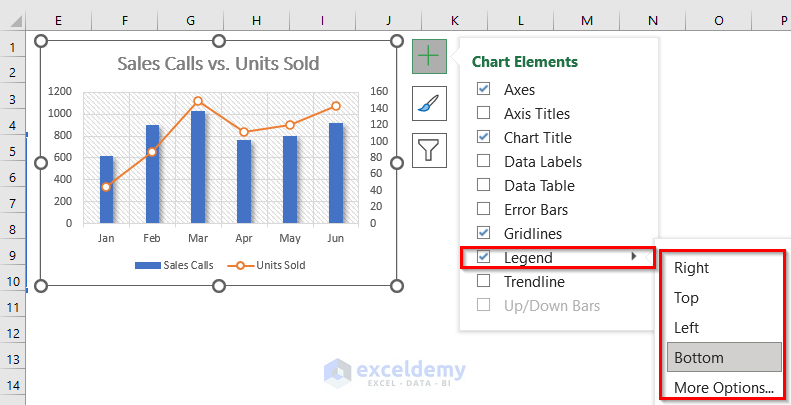Enable the Axis Titles checkbox
This screenshot has width=791, height=405.
tap(484, 114)
